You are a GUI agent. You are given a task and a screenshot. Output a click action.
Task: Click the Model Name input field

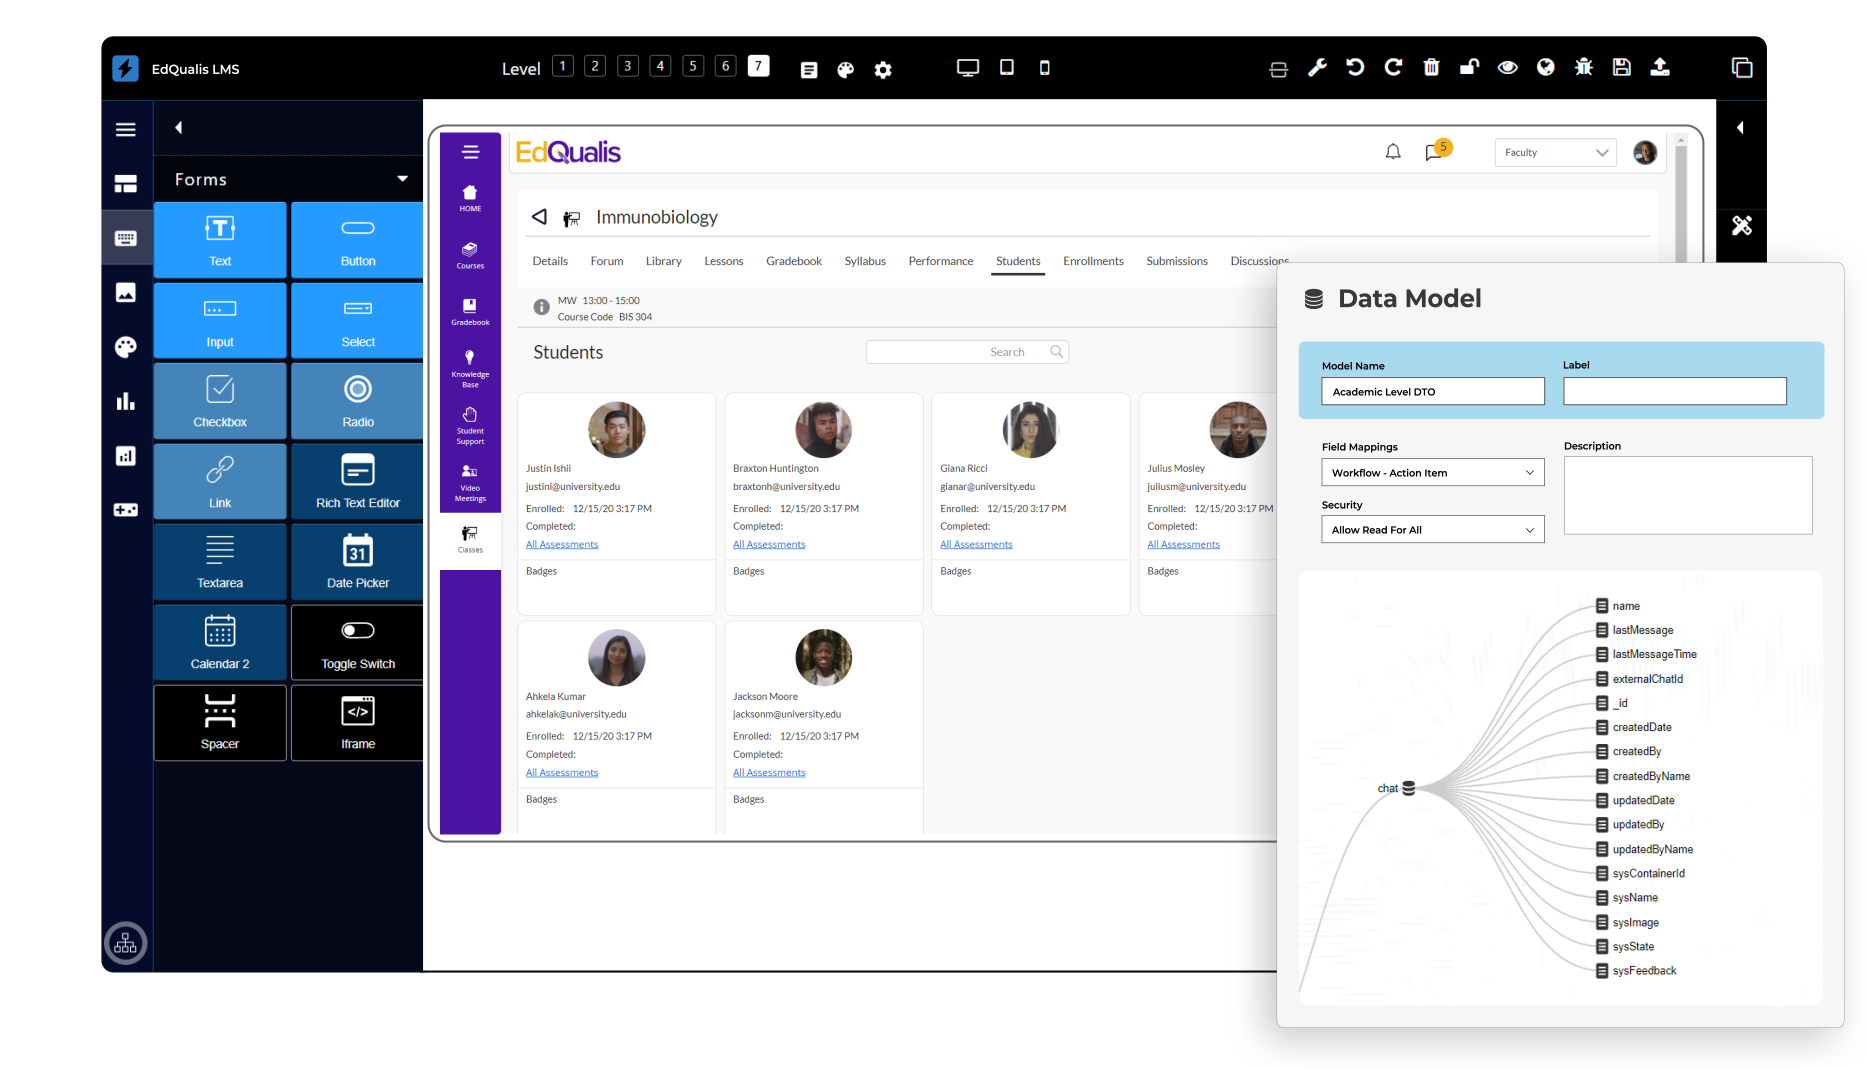(1432, 391)
